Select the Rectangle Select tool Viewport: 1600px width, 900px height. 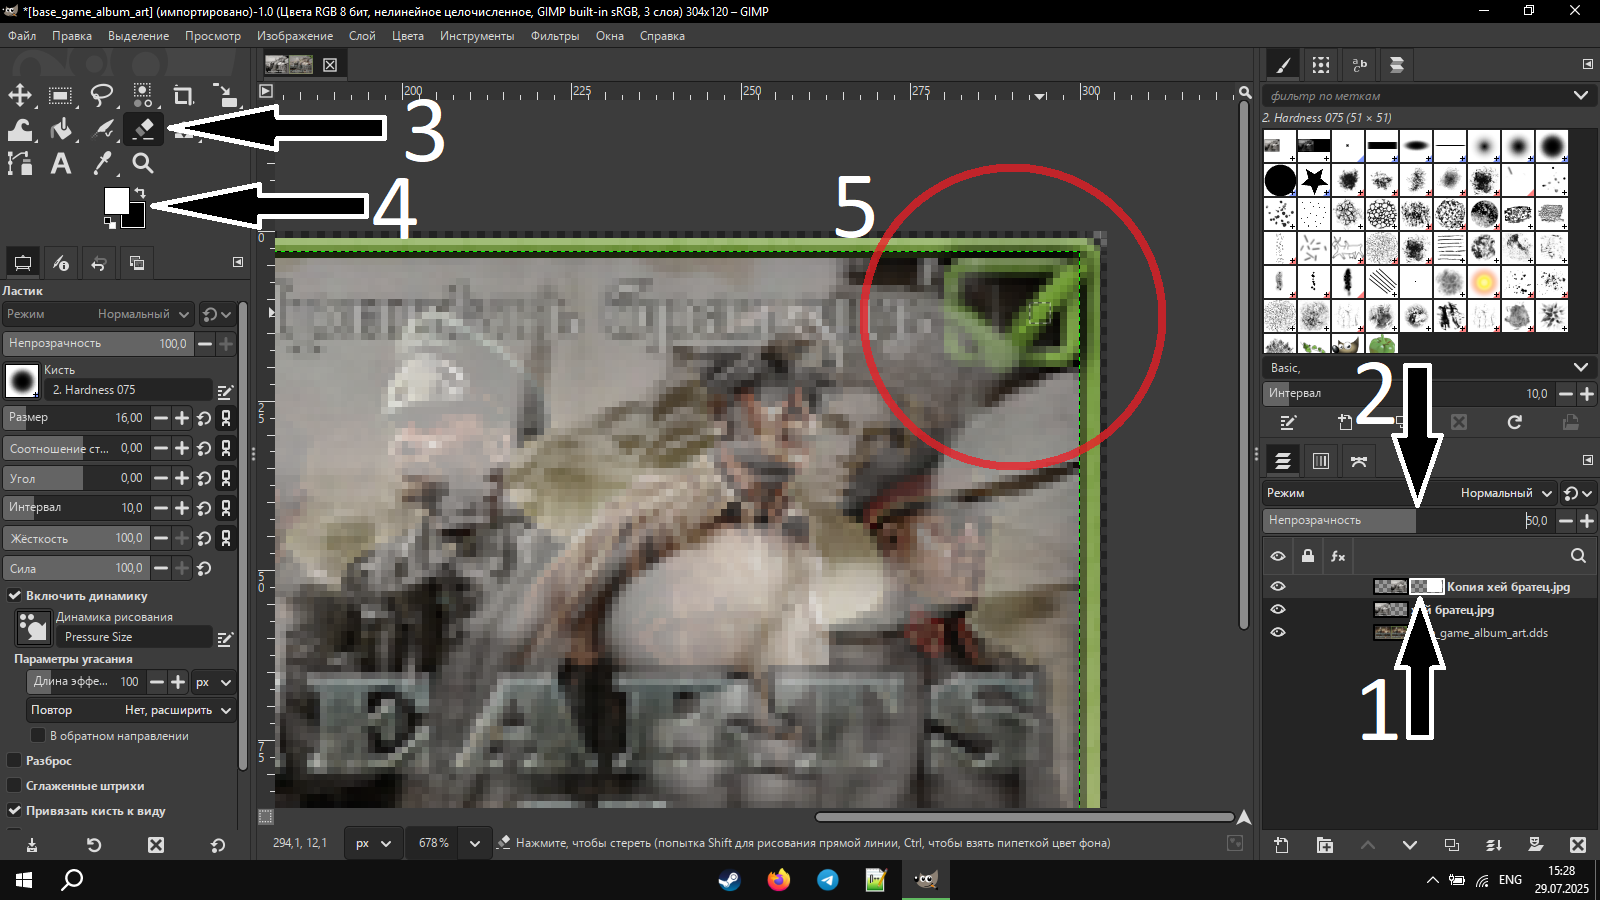pos(61,95)
